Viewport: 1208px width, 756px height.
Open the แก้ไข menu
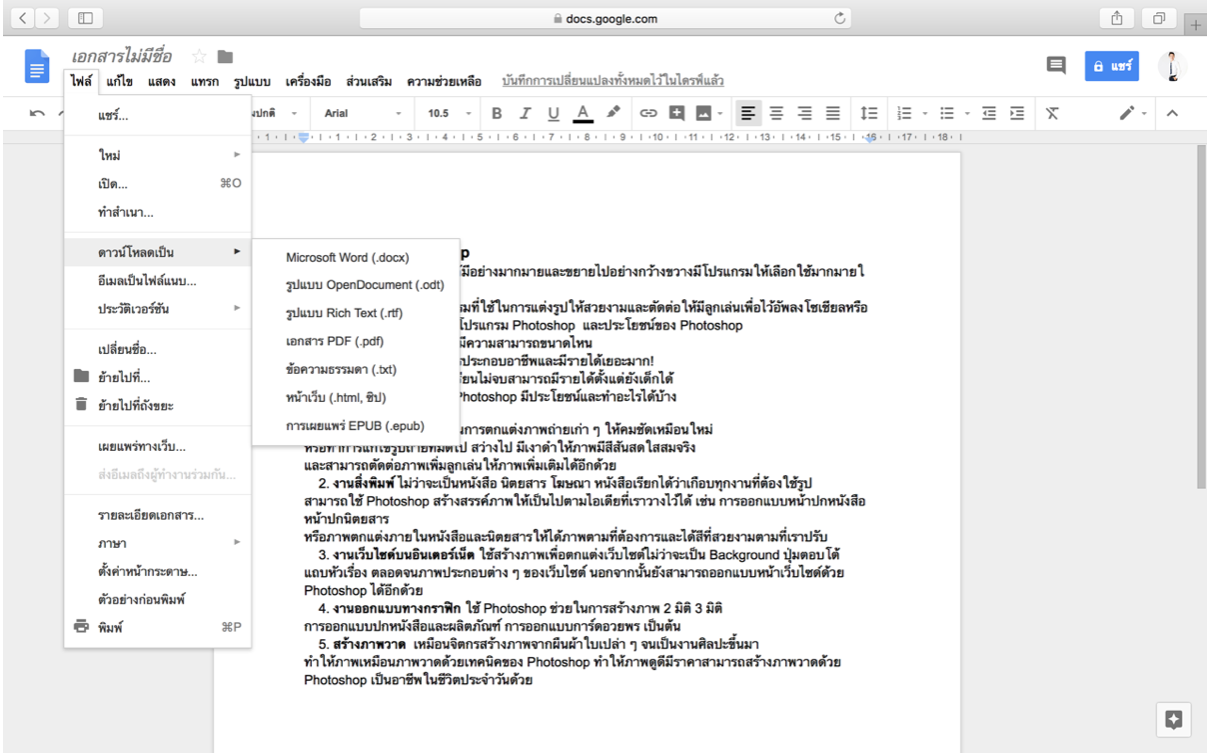pos(120,81)
